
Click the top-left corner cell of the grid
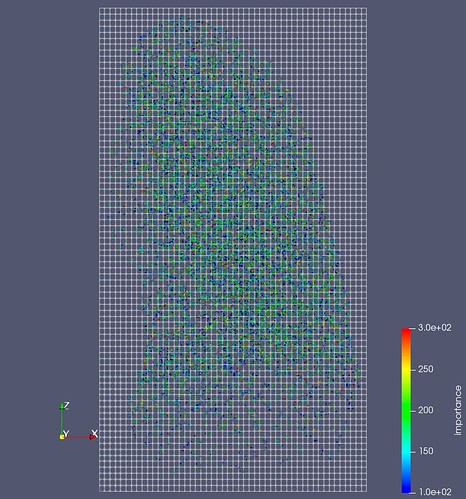pyautogui.click(x=102, y=10)
